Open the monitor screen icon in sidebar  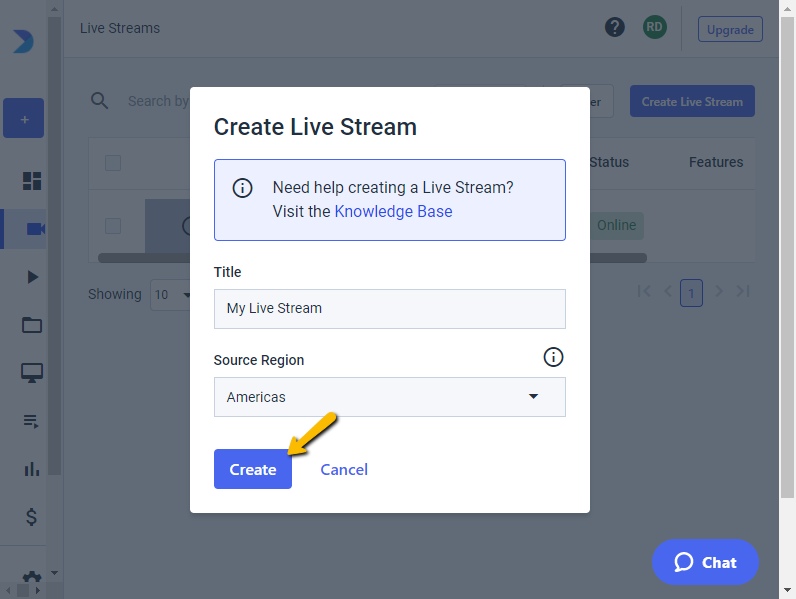[32, 373]
